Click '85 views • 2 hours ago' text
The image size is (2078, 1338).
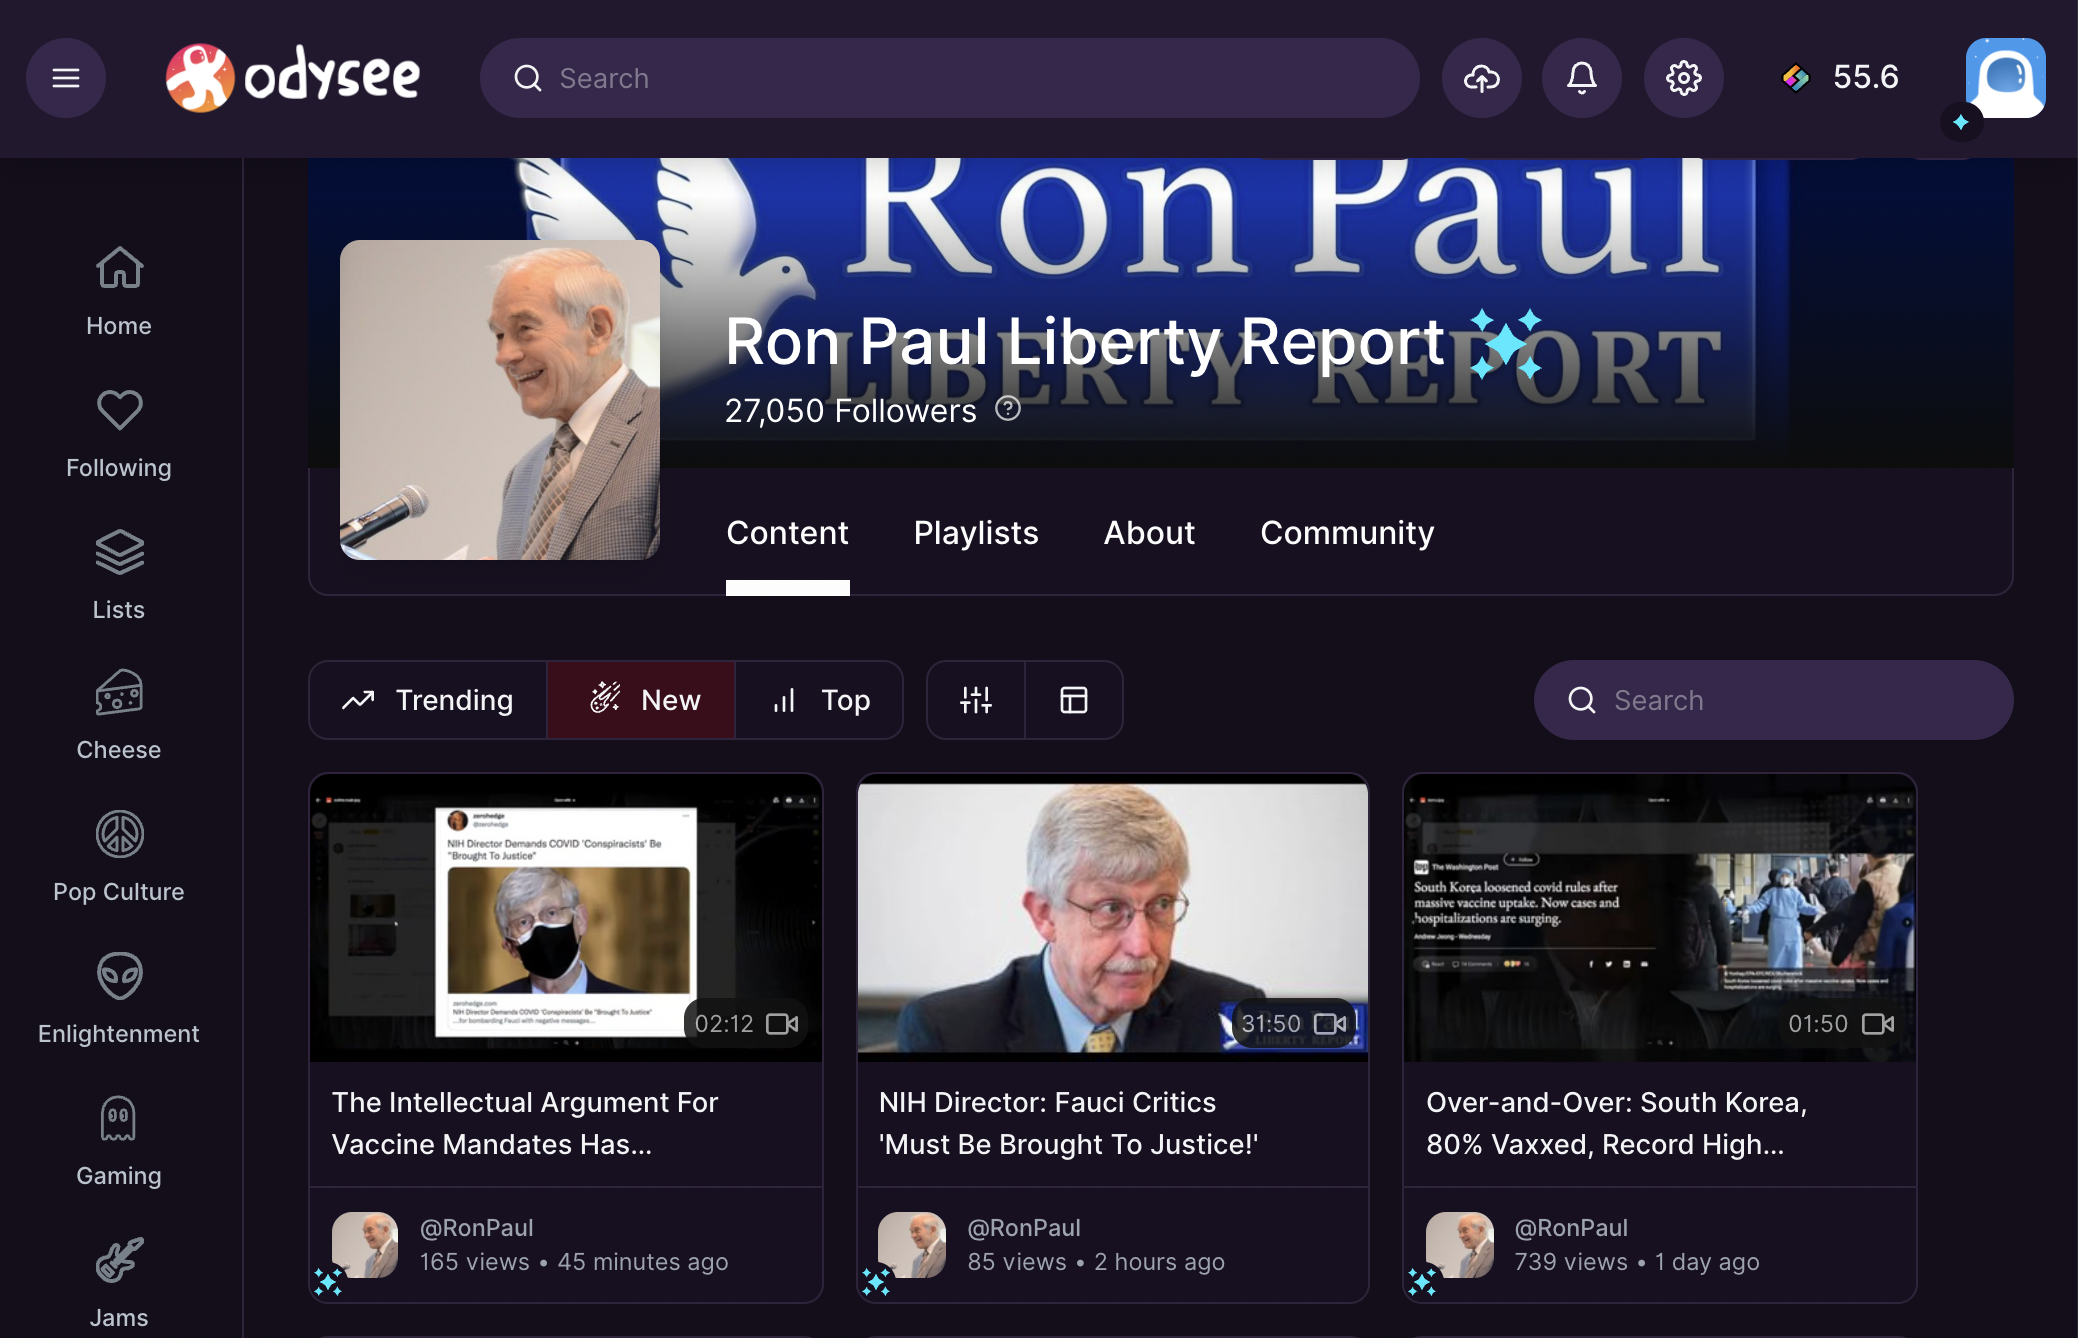1096,1262
